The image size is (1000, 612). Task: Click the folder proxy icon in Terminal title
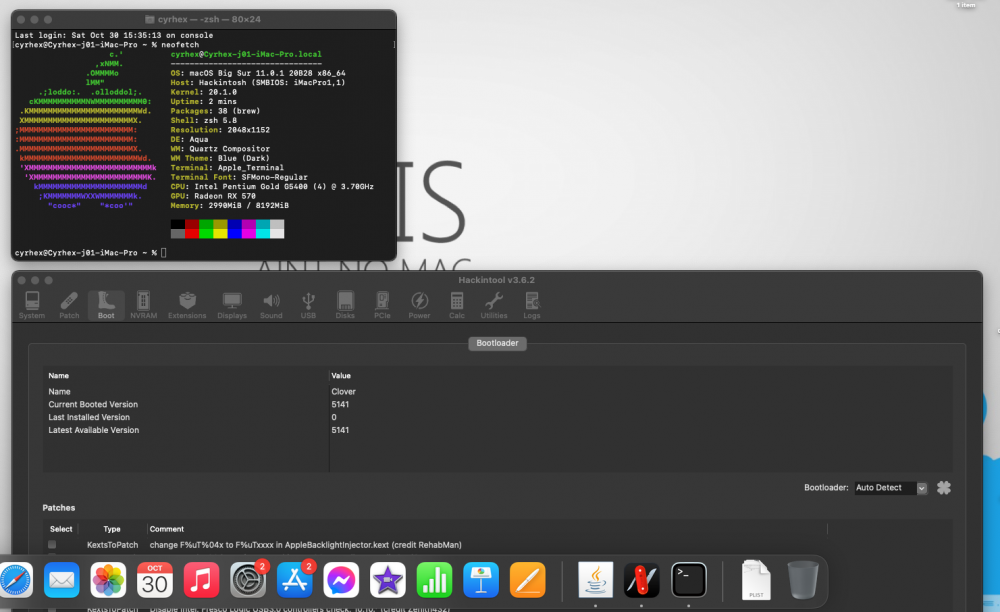150,19
